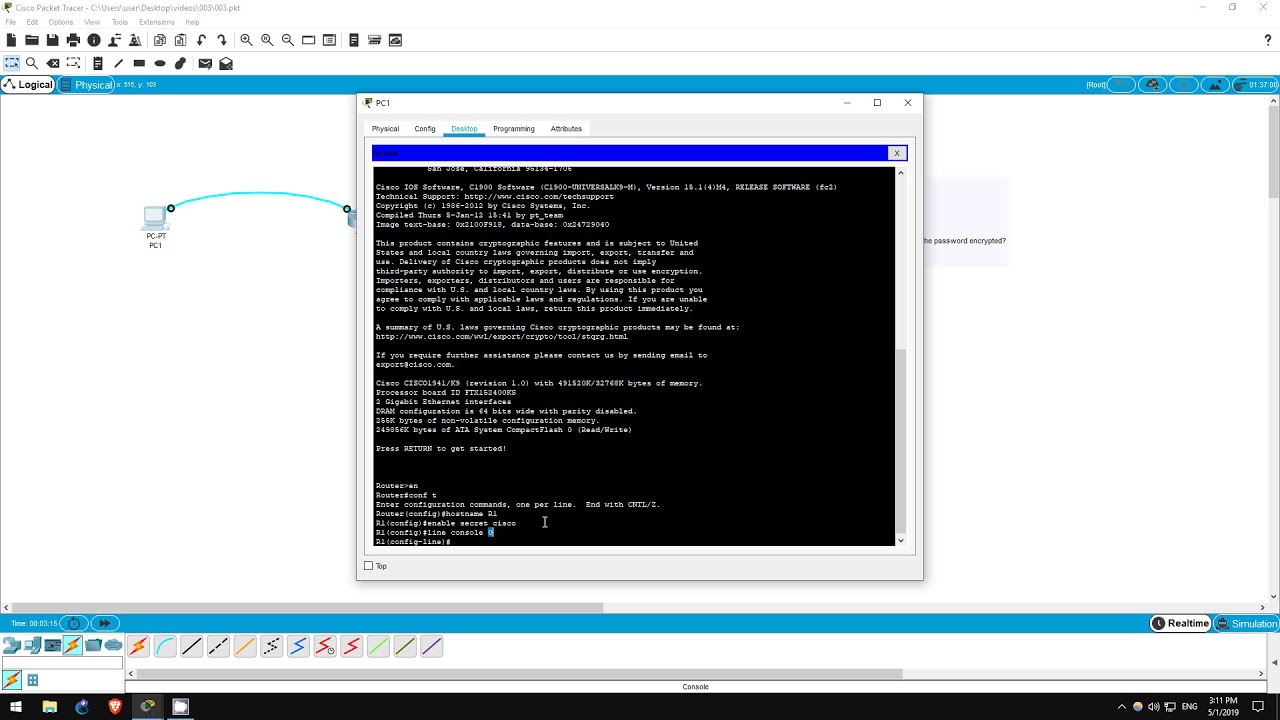Screen dimensions: 1280x720
Task: Open the File menu
Action: (11, 22)
